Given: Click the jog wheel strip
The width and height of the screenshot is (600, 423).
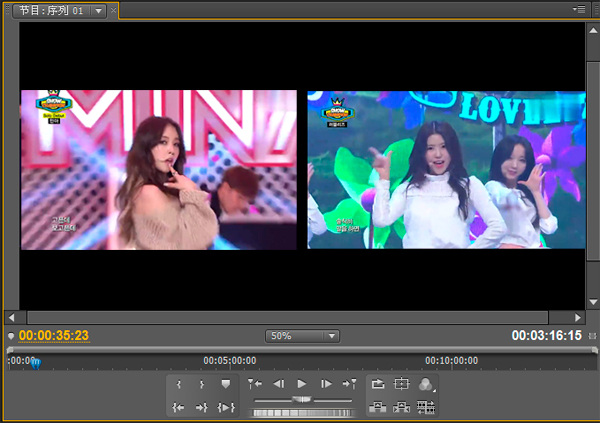Looking at the screenshot, I should tap(302, 413).
